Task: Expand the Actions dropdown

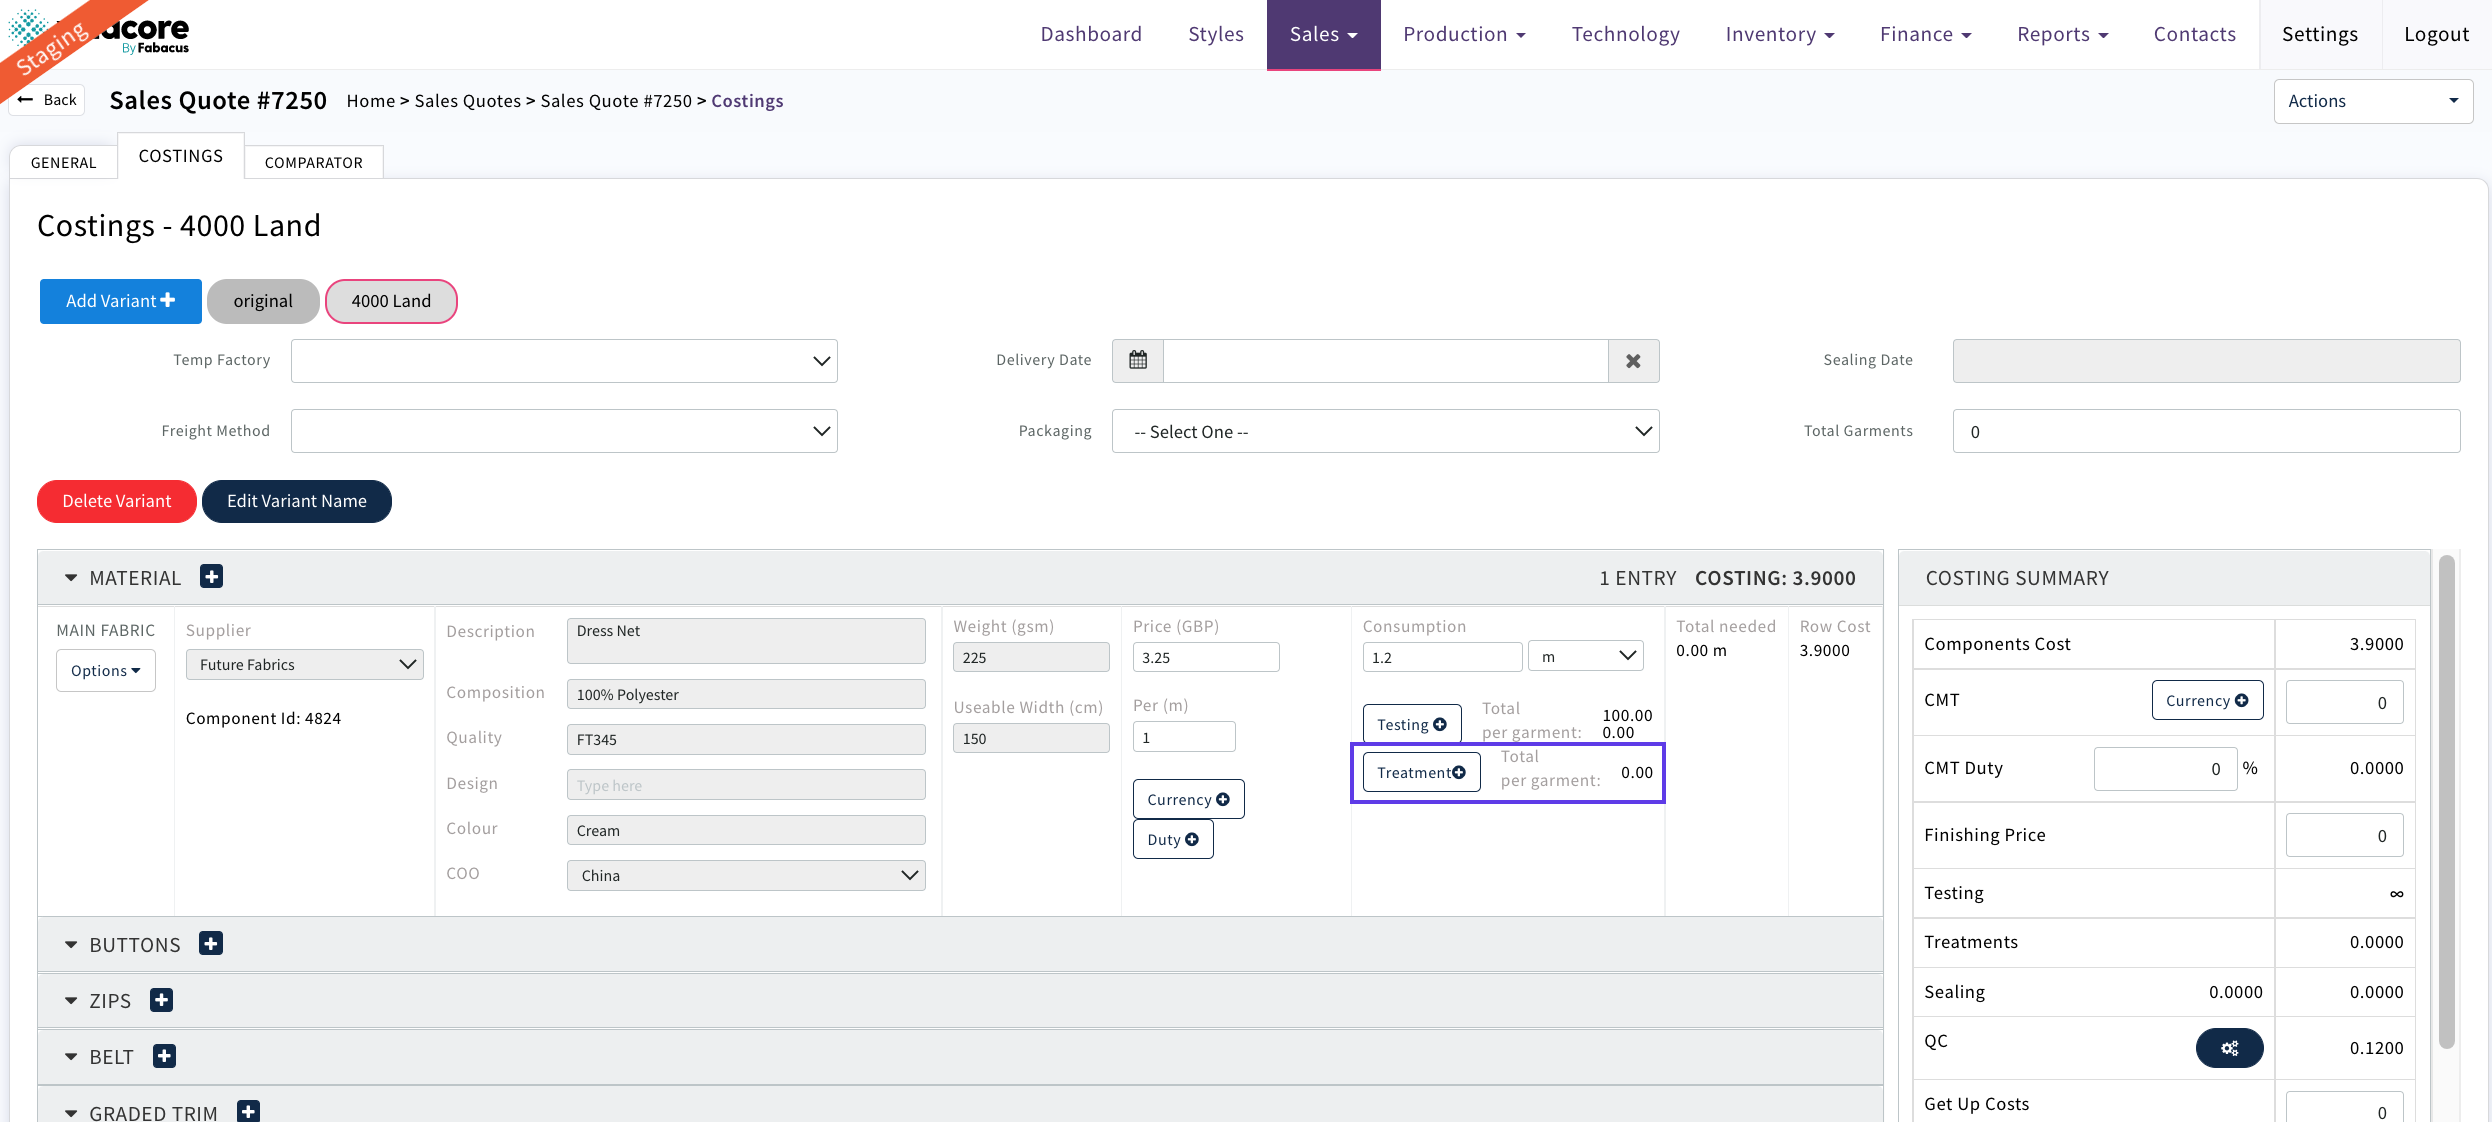Action: click(x=2372, y=101)
